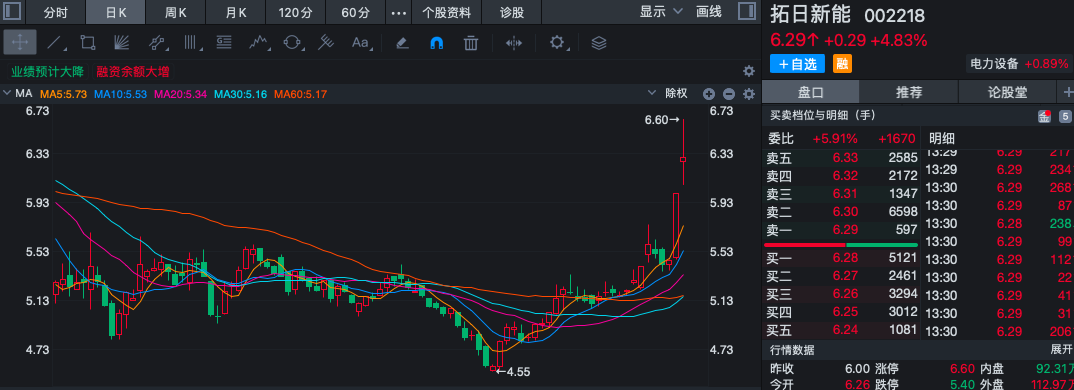Image resolution: width=1074 pixels, height=390 pixels.
Task: Open MA indicator settings gear
Action: pos(749,94)
